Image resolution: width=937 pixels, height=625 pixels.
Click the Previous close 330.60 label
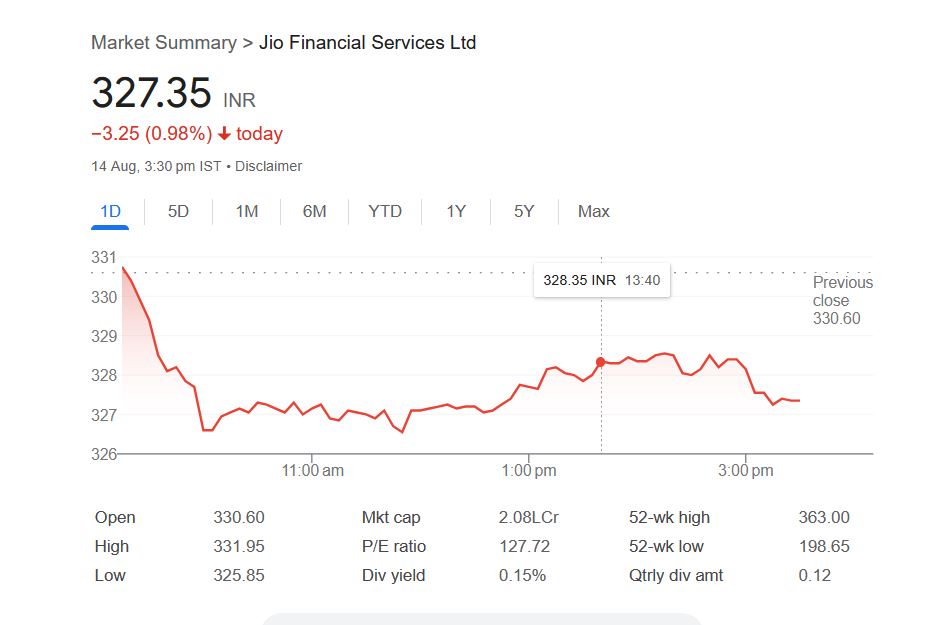point(842,300)
